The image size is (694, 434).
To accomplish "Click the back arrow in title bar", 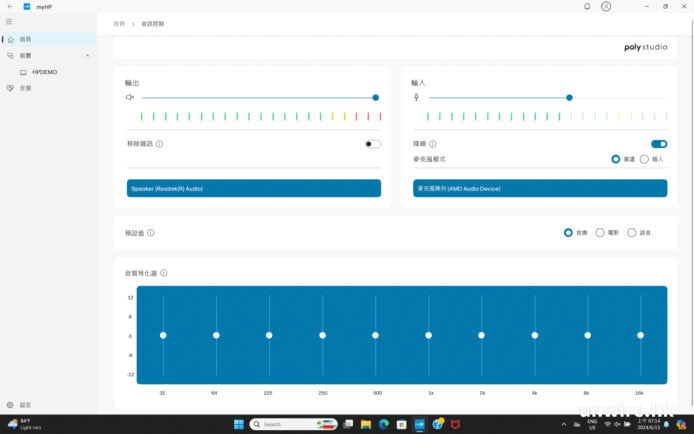I will coord(9,6).
